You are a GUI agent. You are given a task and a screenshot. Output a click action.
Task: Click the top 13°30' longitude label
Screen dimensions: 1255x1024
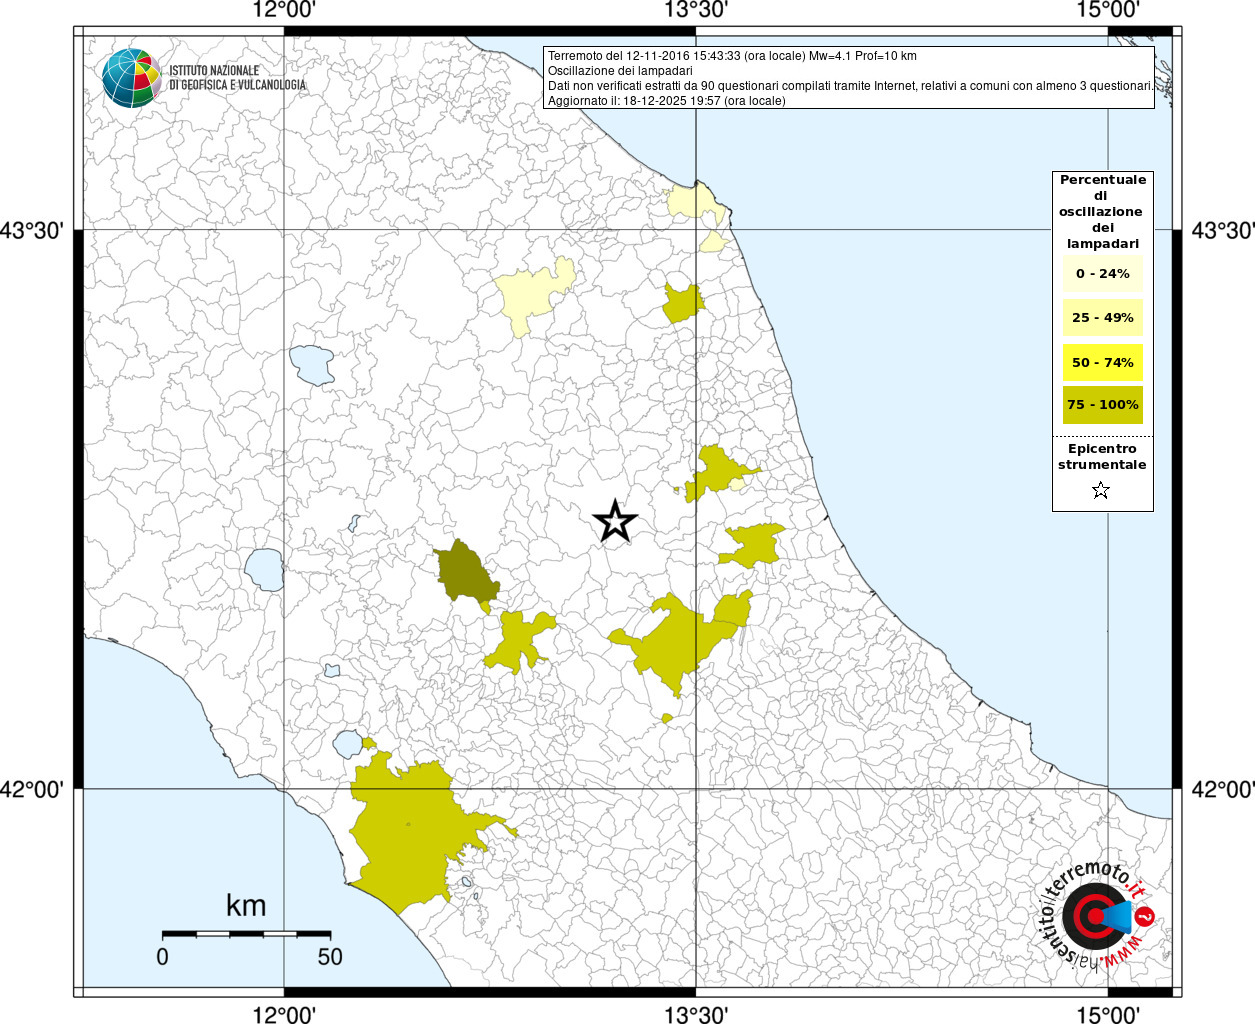(696, 11)
